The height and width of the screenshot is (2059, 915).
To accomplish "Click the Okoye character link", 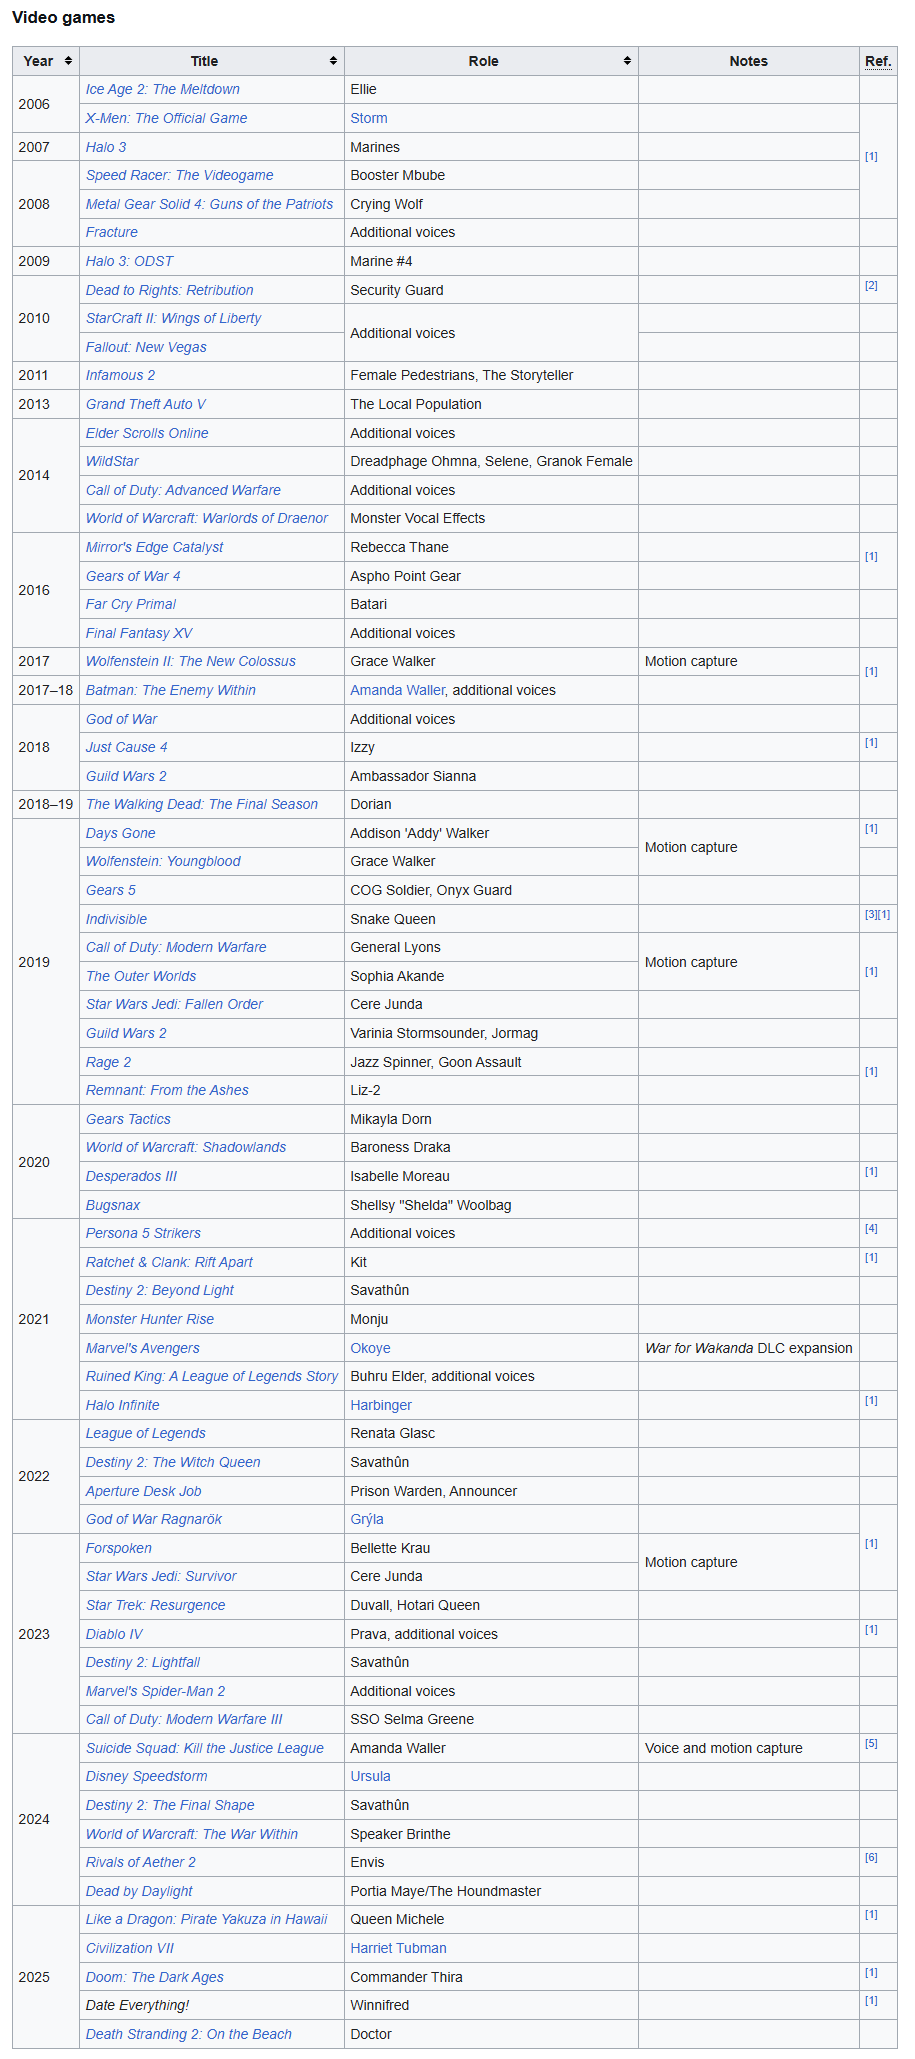I will pyautogui.click(x=370, y=1348).
